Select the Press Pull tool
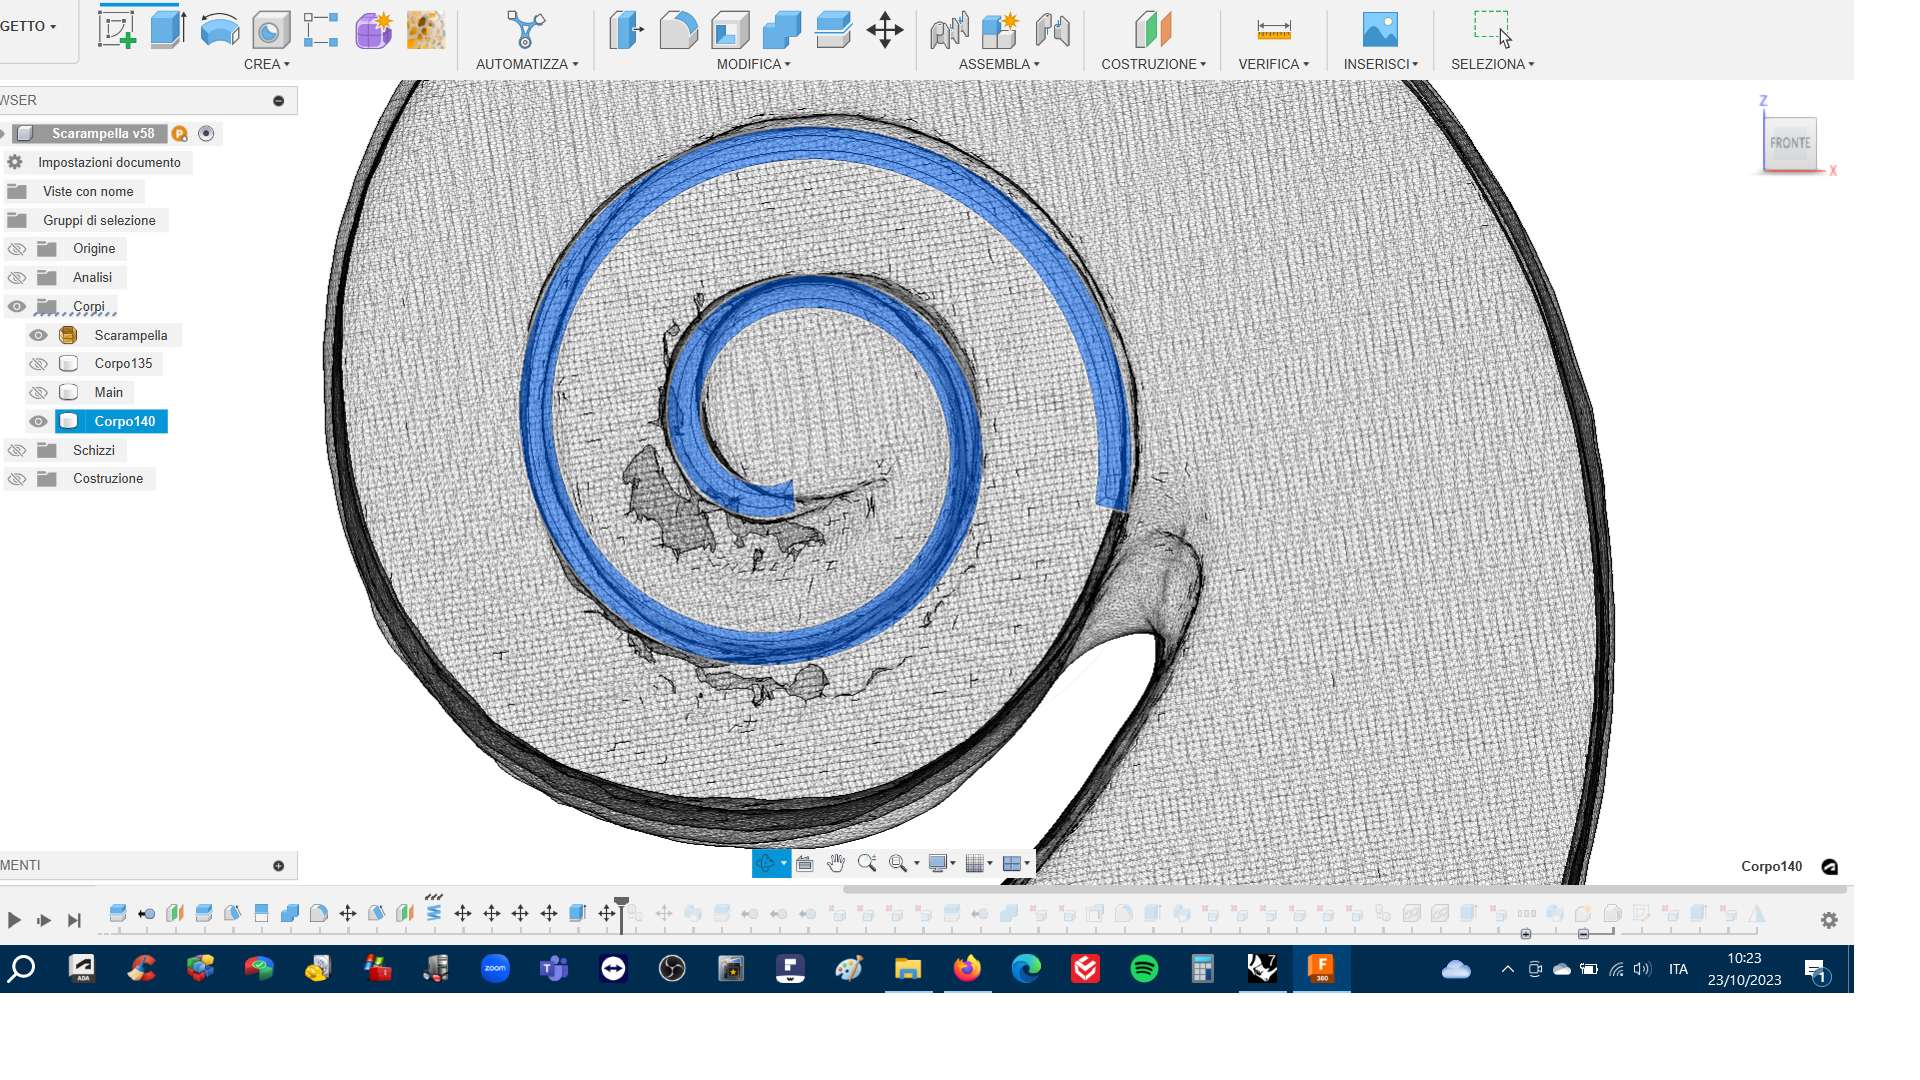Viewport: 1920px width, 1080px height. [627, 30]
